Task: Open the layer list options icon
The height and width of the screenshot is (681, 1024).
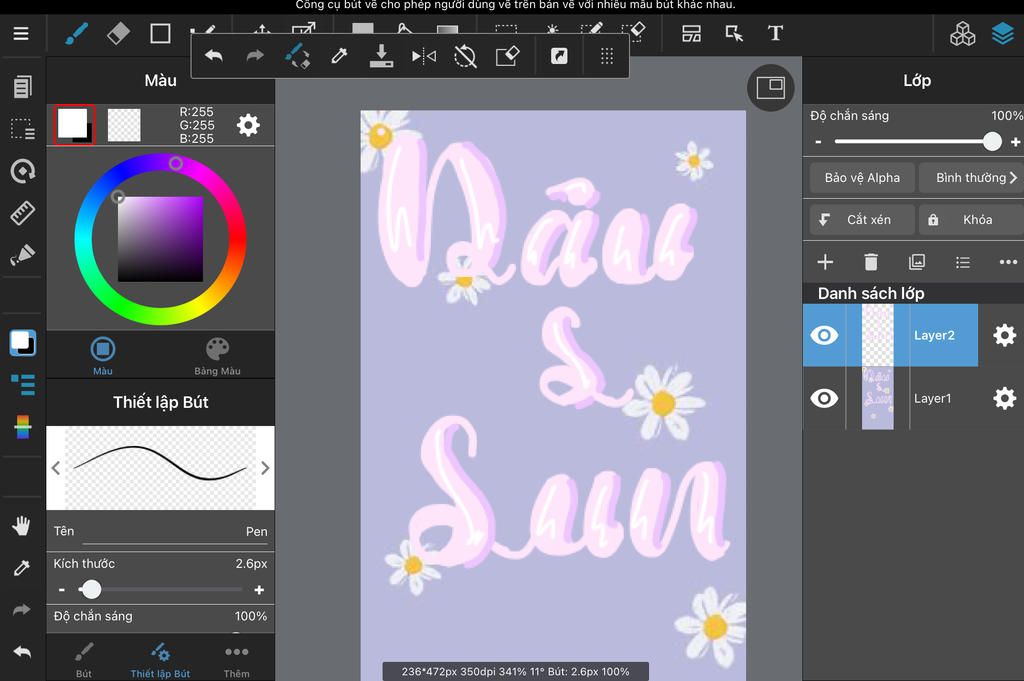Action: pyautogui.click(x=962, y=262)
